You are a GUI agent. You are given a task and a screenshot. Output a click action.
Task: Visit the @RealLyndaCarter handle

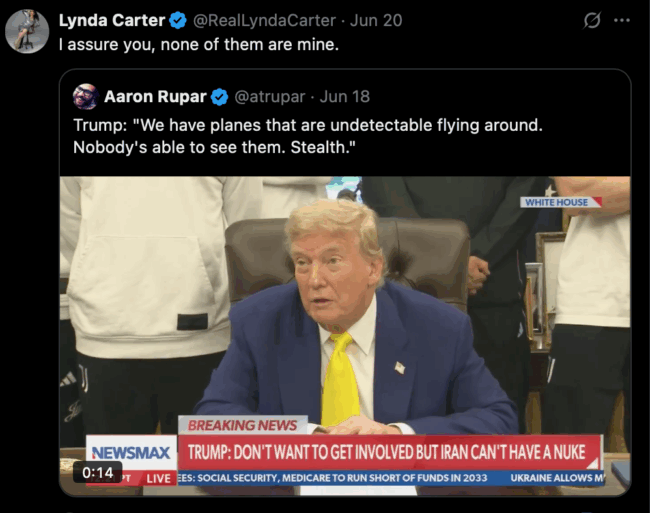[264, 20]
